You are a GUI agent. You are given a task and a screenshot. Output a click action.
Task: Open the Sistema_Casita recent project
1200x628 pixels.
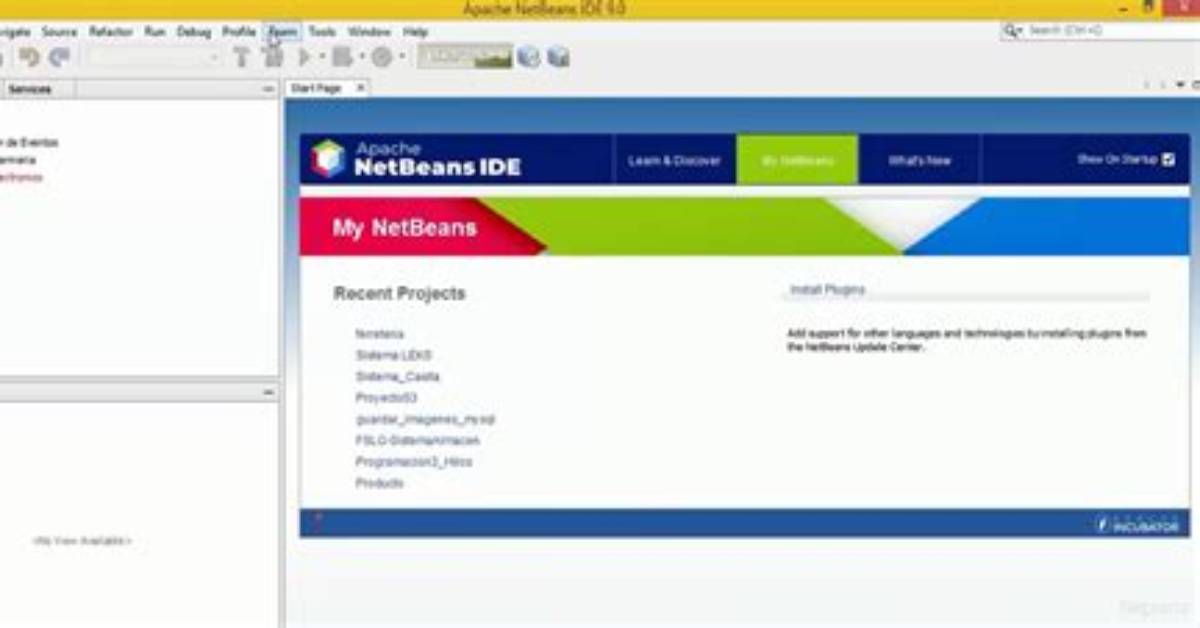[397, 377]
